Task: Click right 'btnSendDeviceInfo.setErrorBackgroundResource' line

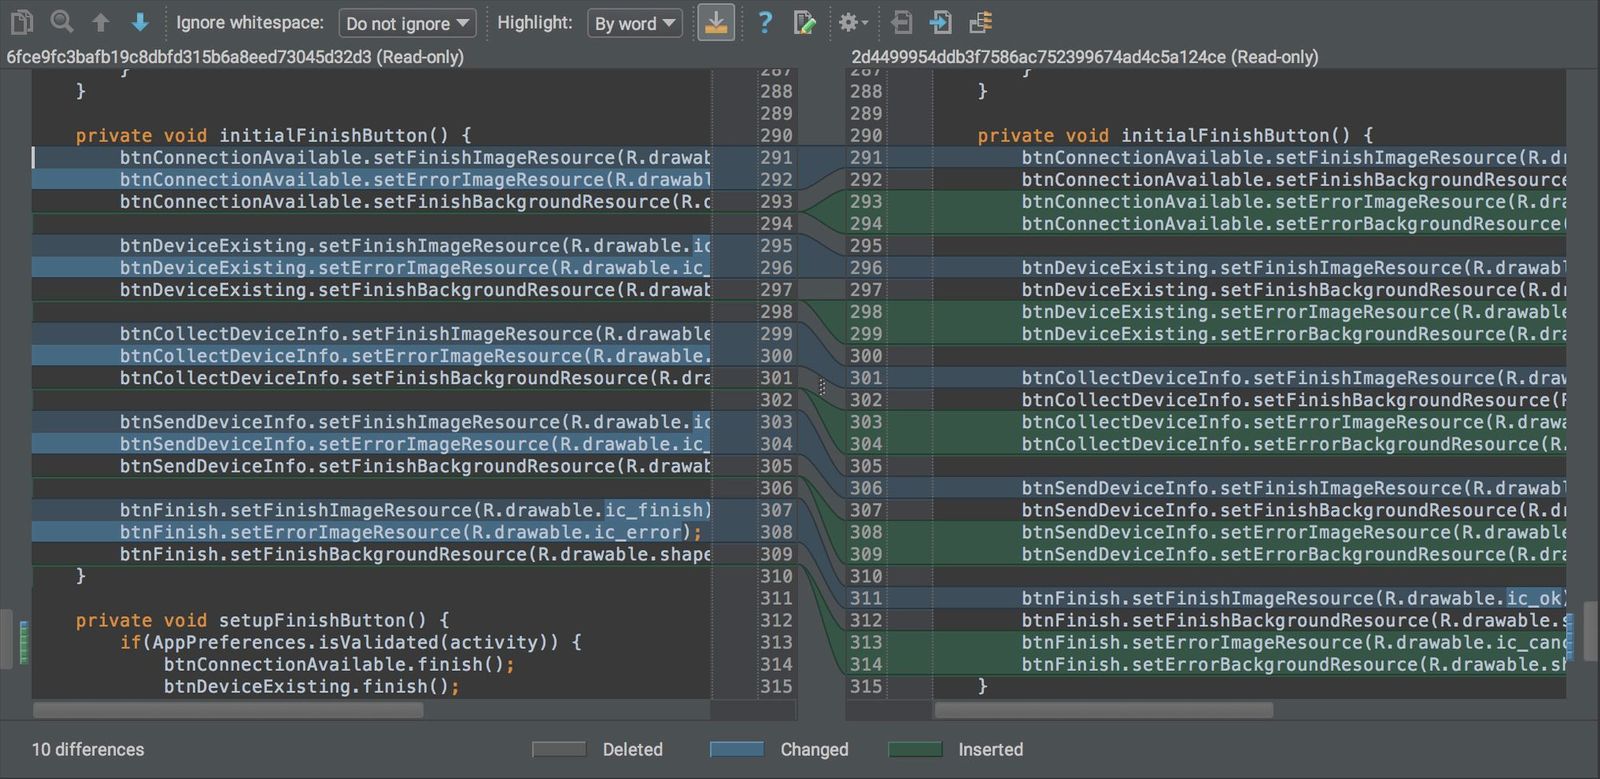Action: pyautogui.click(x=1294, y=554)
